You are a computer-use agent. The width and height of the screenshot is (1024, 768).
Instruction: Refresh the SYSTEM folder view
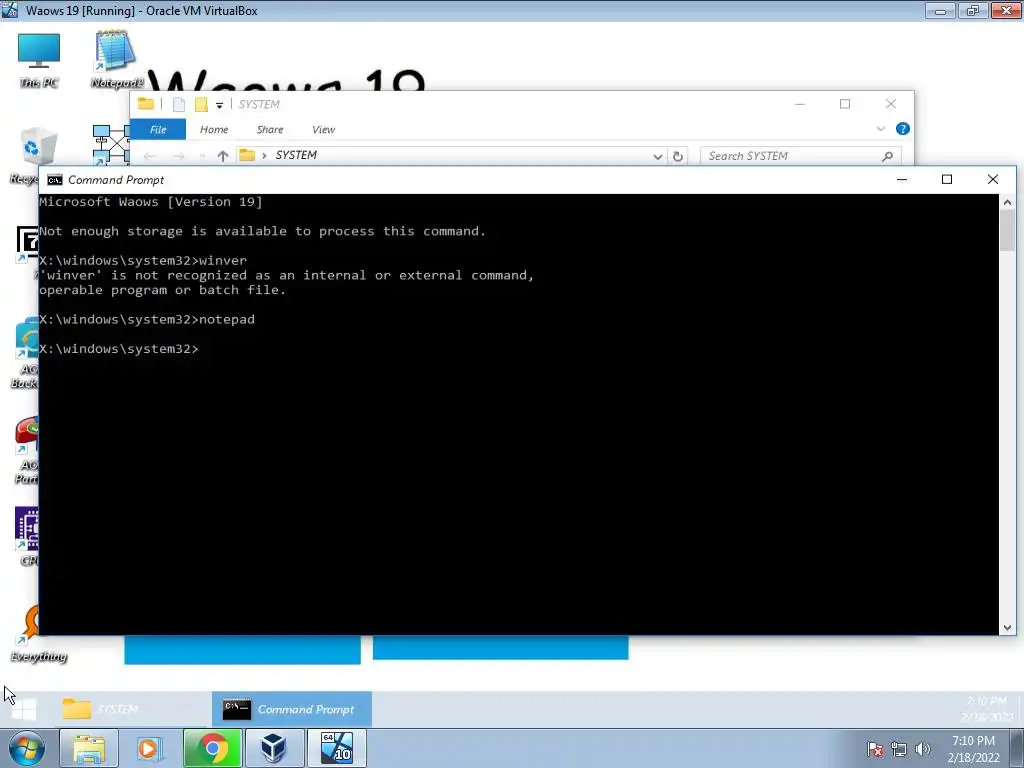(x=678, y=156)
